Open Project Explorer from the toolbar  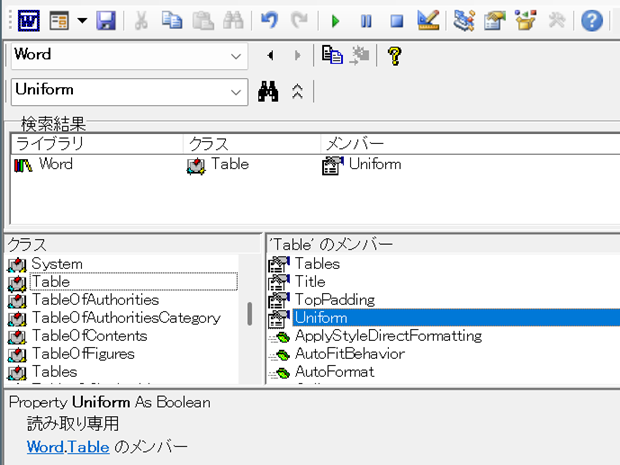click(463, 20)
